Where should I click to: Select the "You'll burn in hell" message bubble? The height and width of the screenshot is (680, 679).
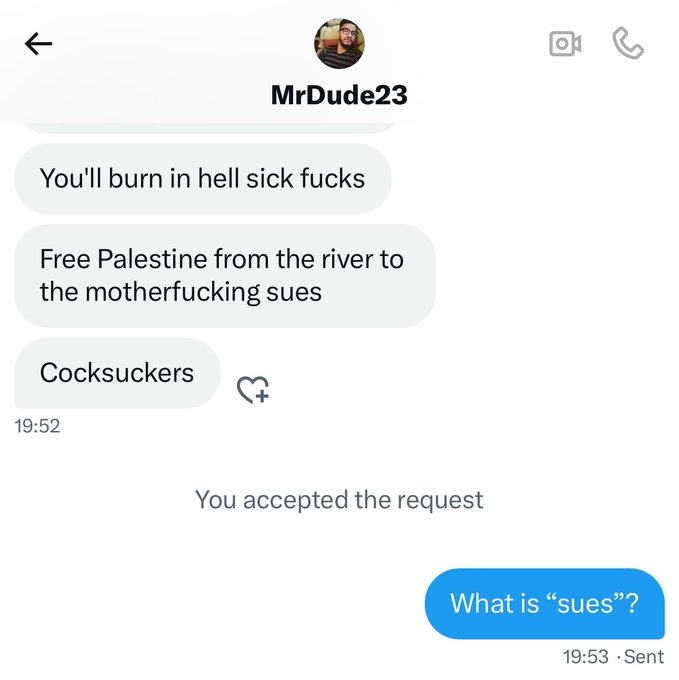tap(202, 179)
